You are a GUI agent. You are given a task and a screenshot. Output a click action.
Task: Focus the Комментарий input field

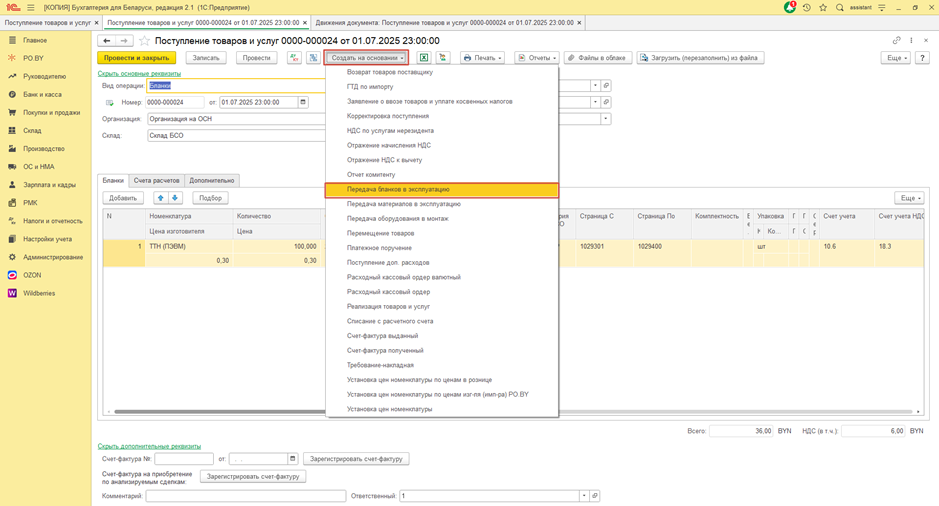(246, 496)
